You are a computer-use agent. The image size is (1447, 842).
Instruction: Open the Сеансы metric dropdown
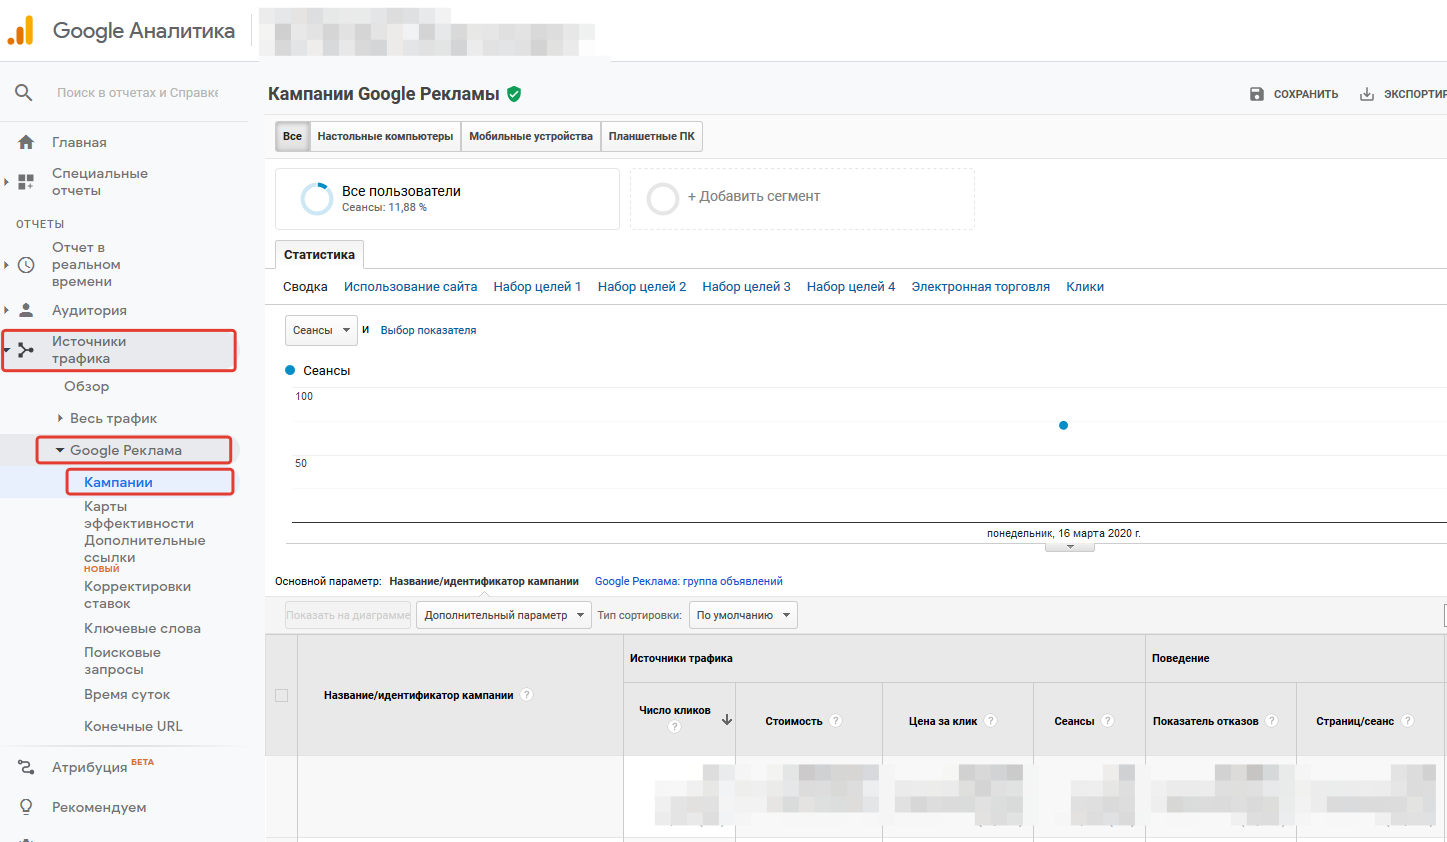pyautogui.click(x=321, y=330)
